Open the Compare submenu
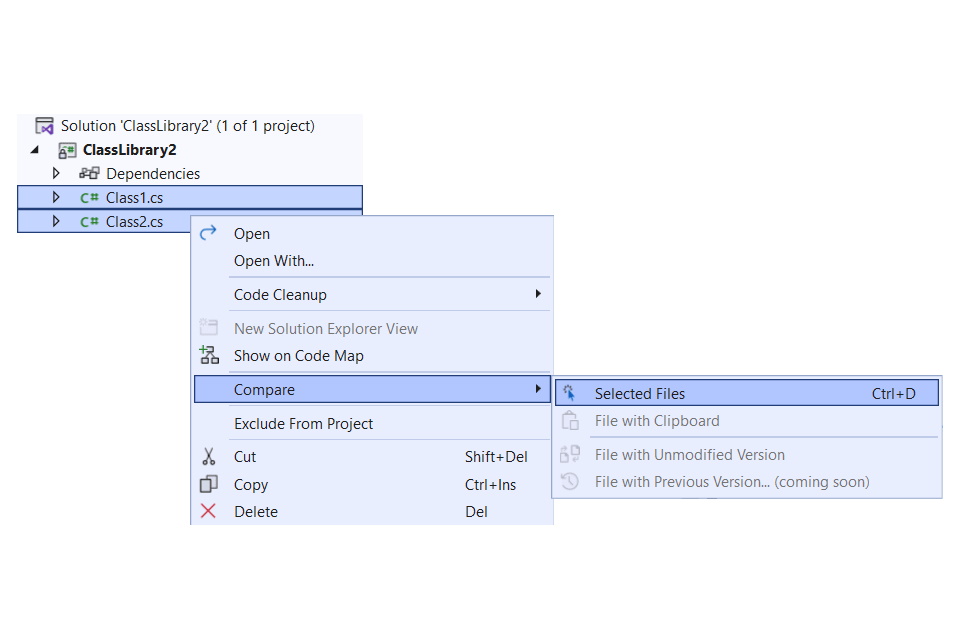960x640 pixels. pos(267,389)
